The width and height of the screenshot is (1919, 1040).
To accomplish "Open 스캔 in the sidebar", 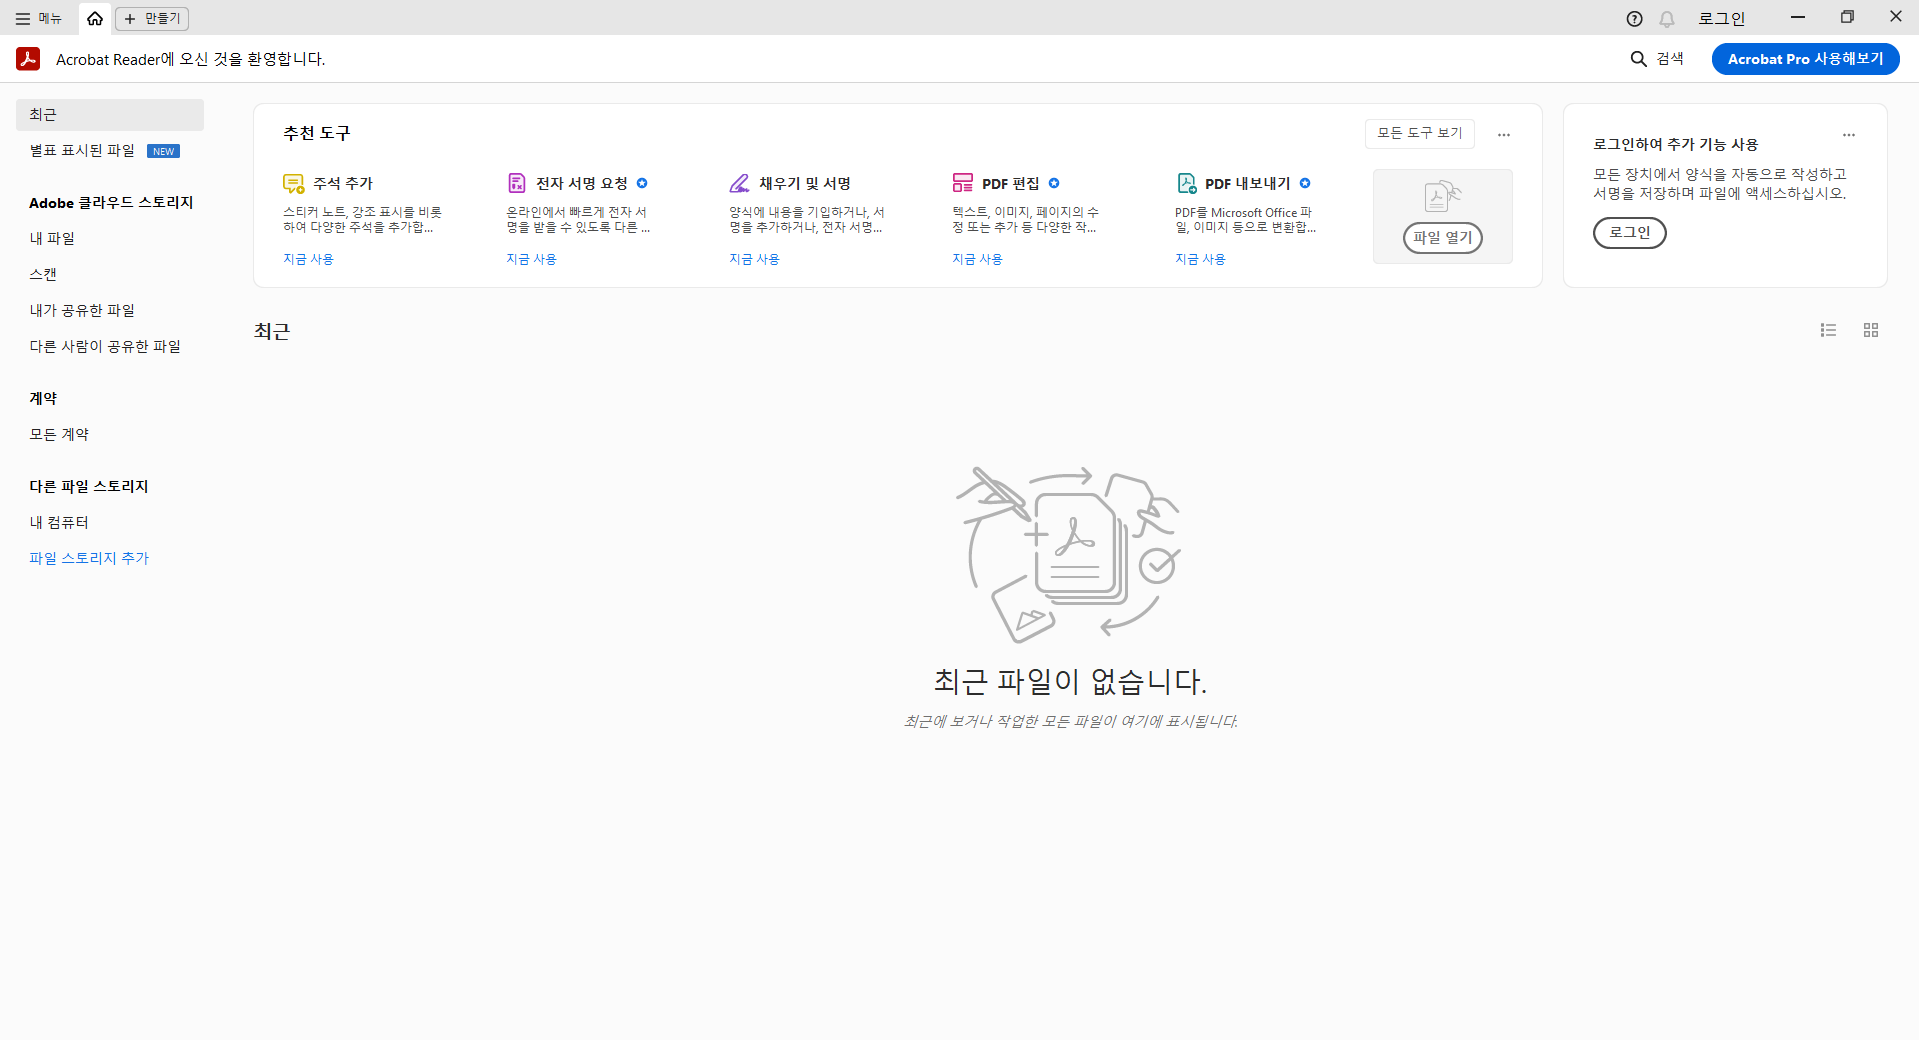I will tap(43, 274).
